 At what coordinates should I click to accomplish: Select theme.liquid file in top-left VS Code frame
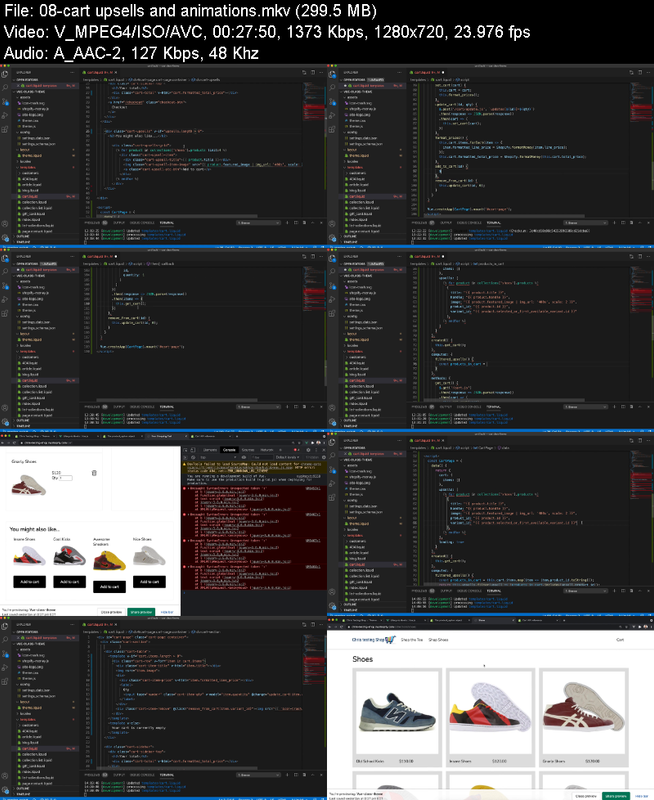pyautogui.click(x=30, y=156)
